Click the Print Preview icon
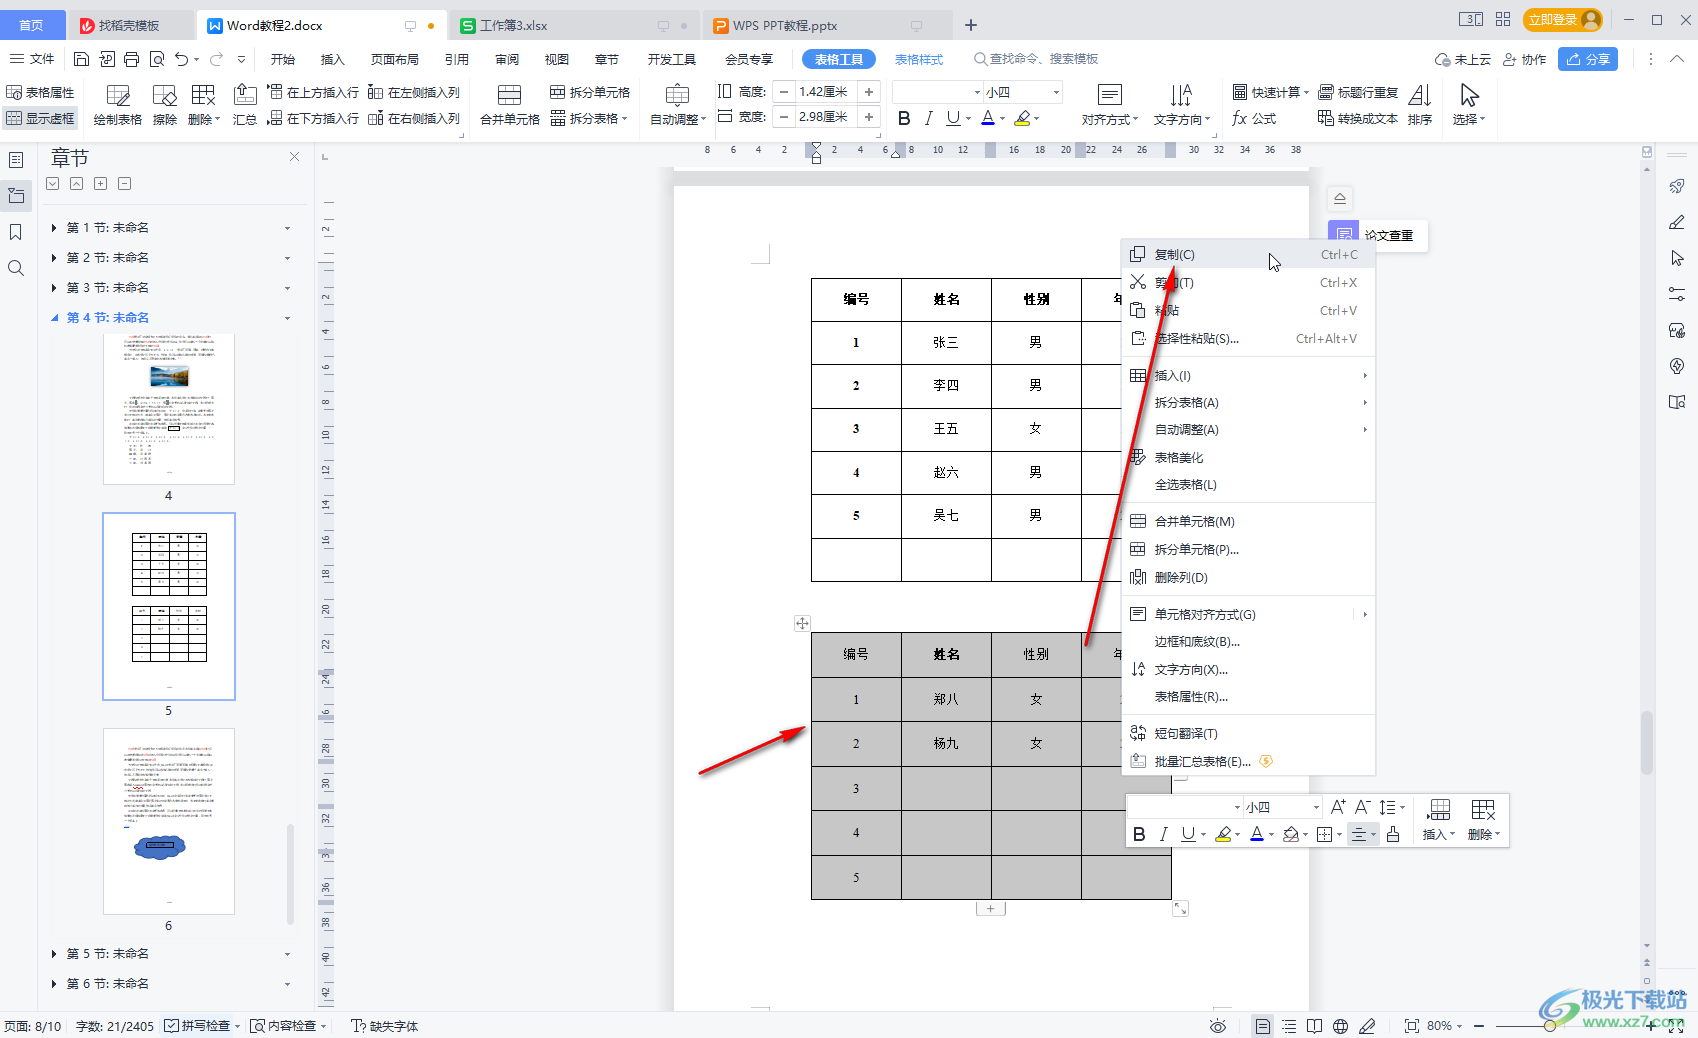The height and width of the screenshot is (1038, 1698). click(157, 59)
